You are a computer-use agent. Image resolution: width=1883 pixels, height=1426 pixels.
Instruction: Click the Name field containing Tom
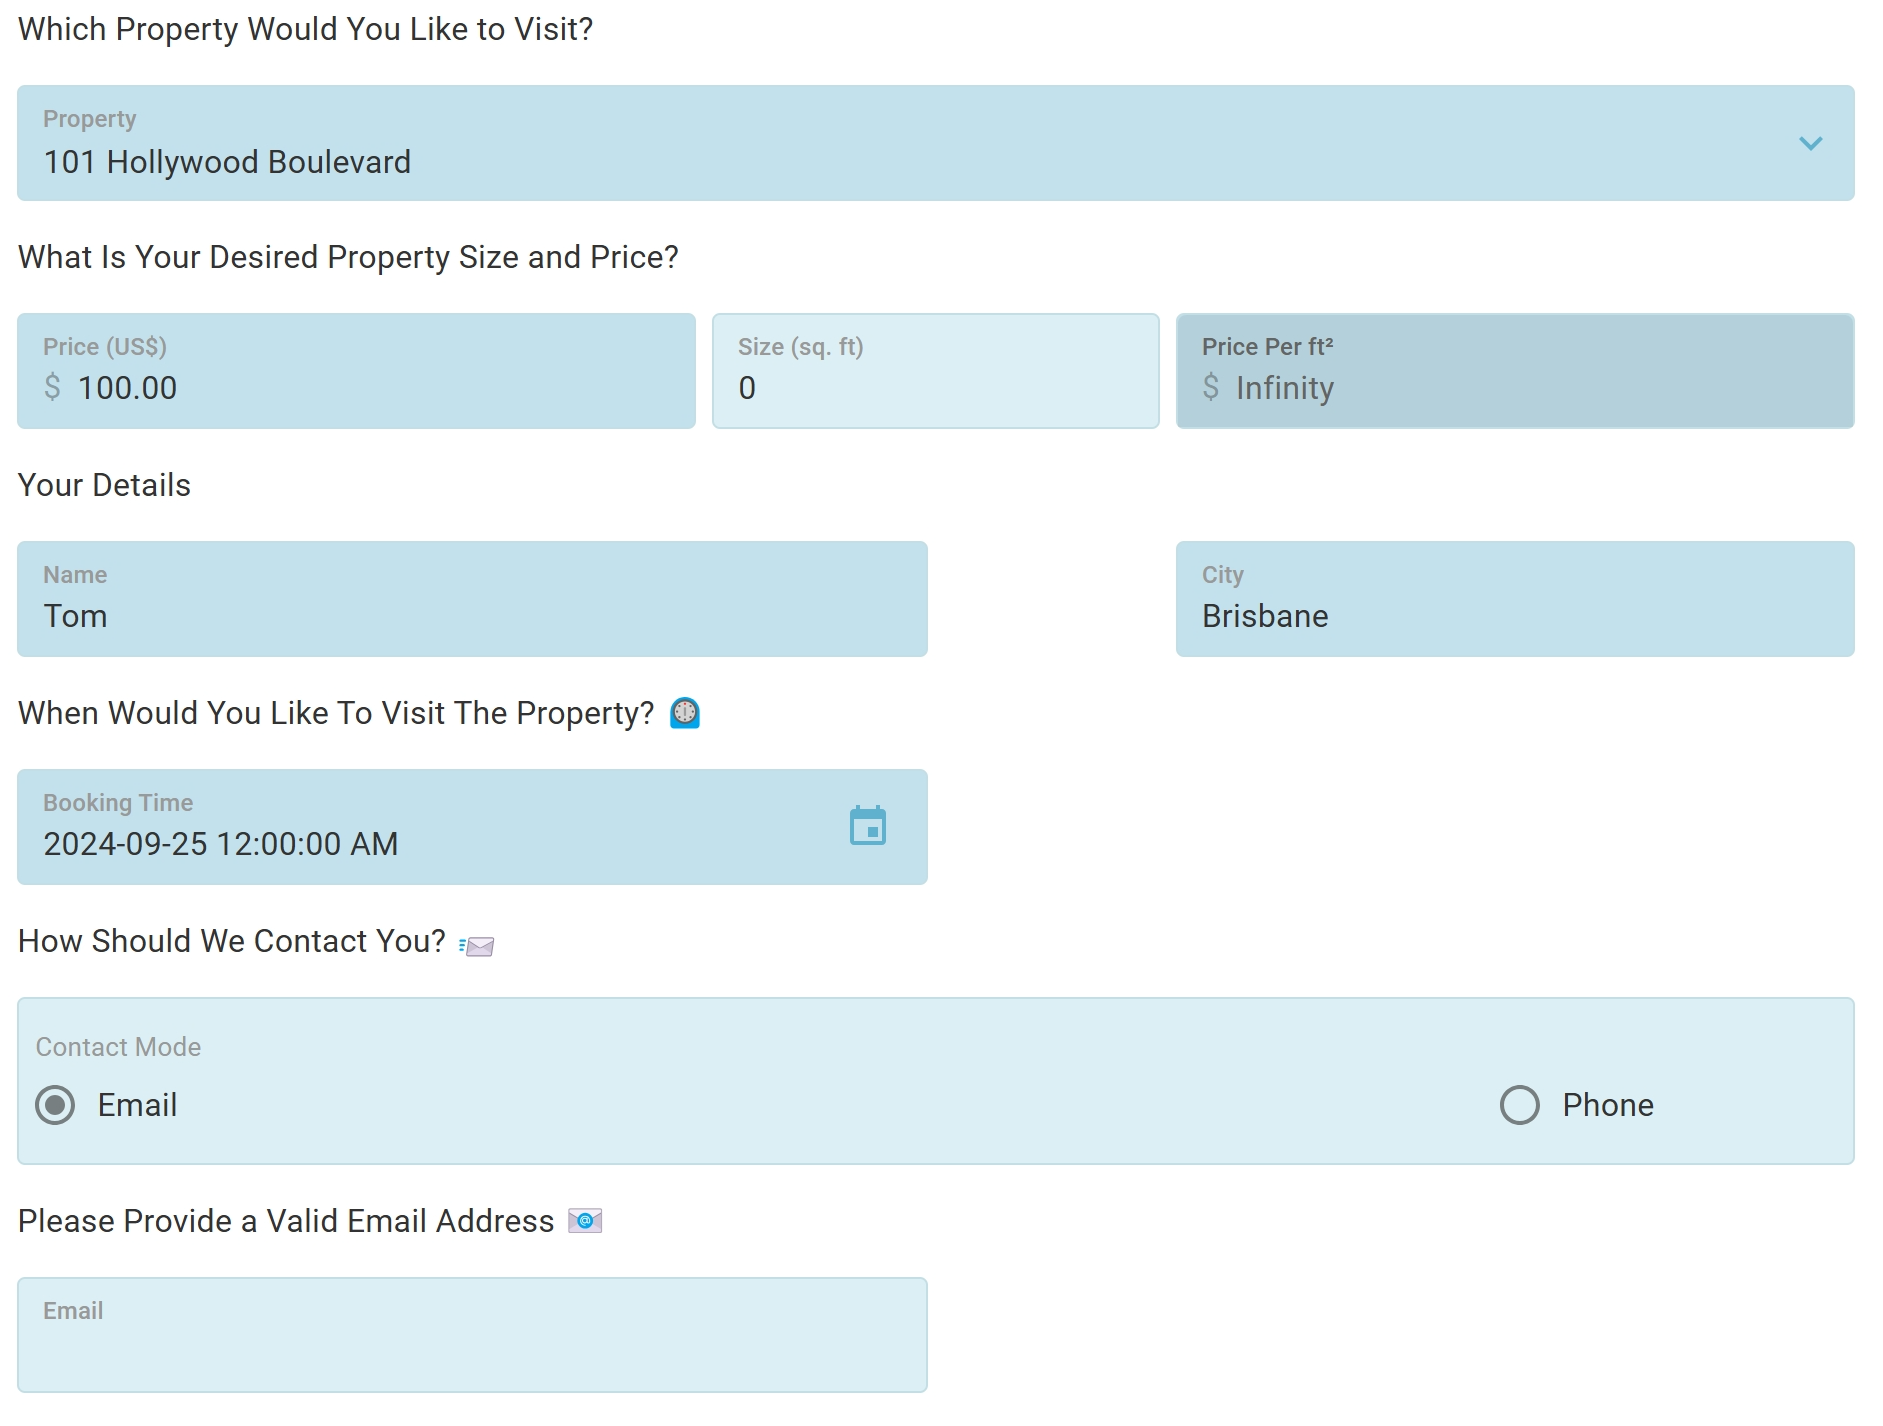pyautogui.click(x=472, y=615)
